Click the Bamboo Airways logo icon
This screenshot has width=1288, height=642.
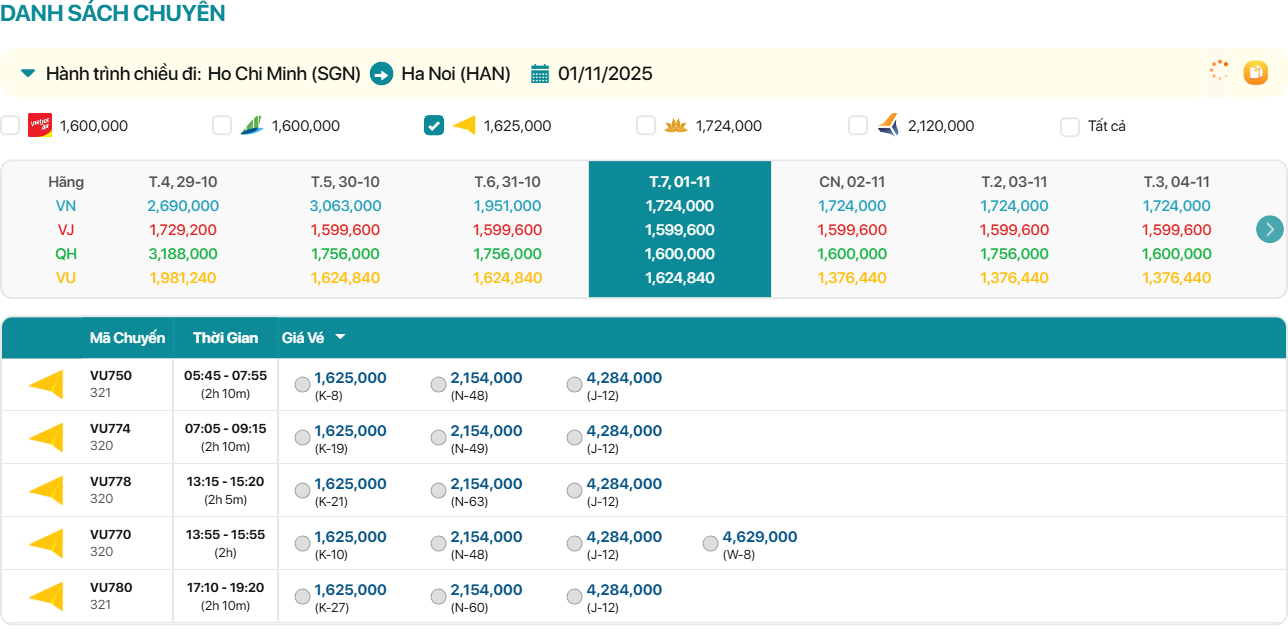(x=252, y=125)
